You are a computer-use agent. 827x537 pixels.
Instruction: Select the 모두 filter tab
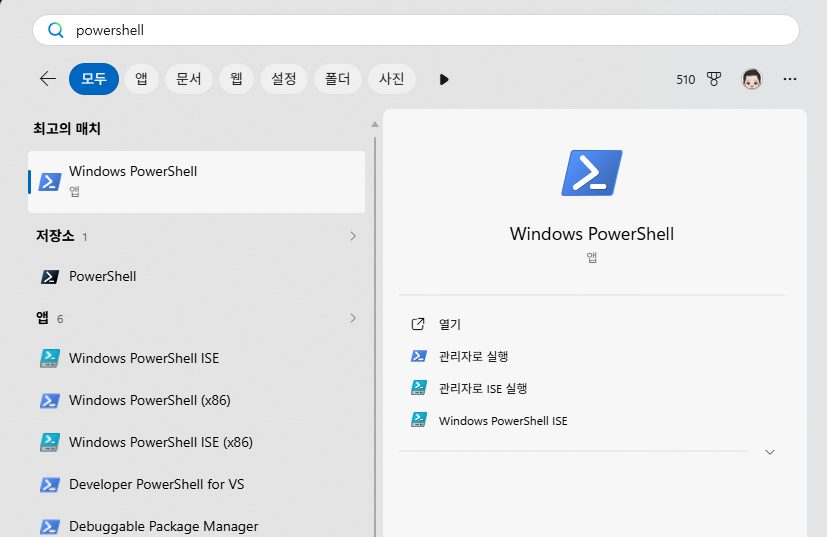pyautogui.click(x=94, y=79)
